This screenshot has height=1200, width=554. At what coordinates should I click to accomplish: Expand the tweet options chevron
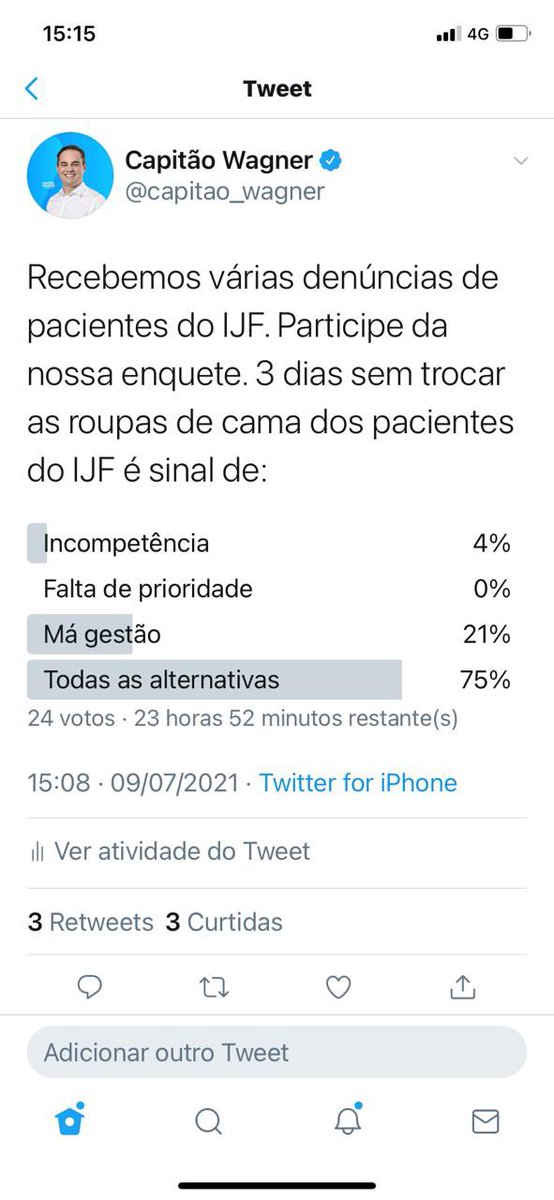click(x=520, y=161)
